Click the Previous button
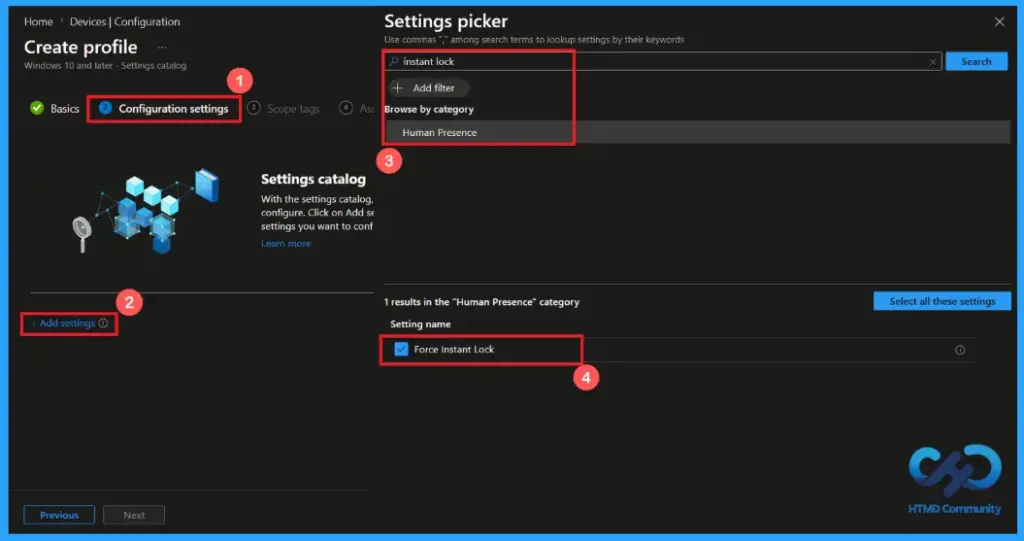This screenshot has width=1024, height=541. [x=59, y=515]
